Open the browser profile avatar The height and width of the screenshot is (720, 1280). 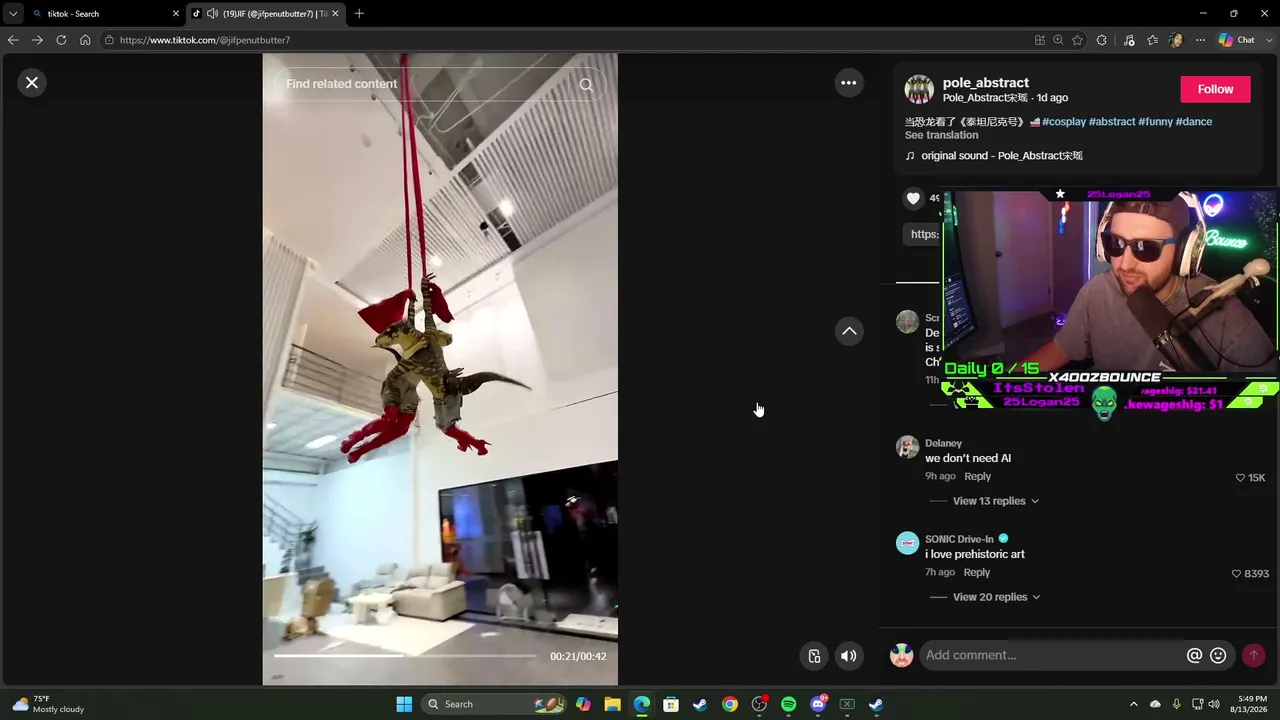[x=1176, y=40]
